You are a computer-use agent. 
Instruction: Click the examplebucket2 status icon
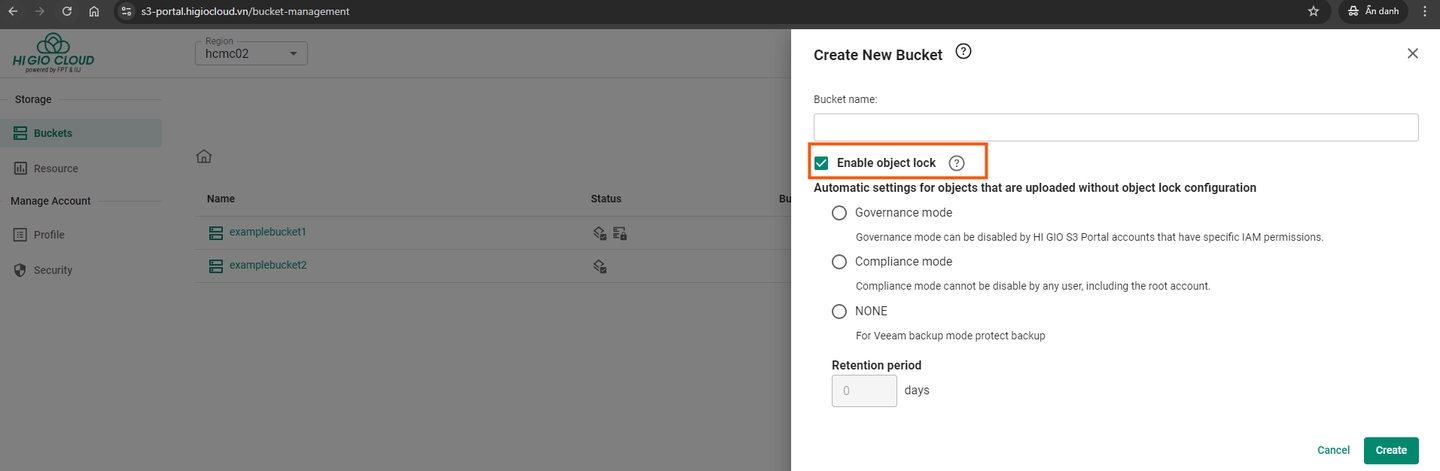pos(599,266)
